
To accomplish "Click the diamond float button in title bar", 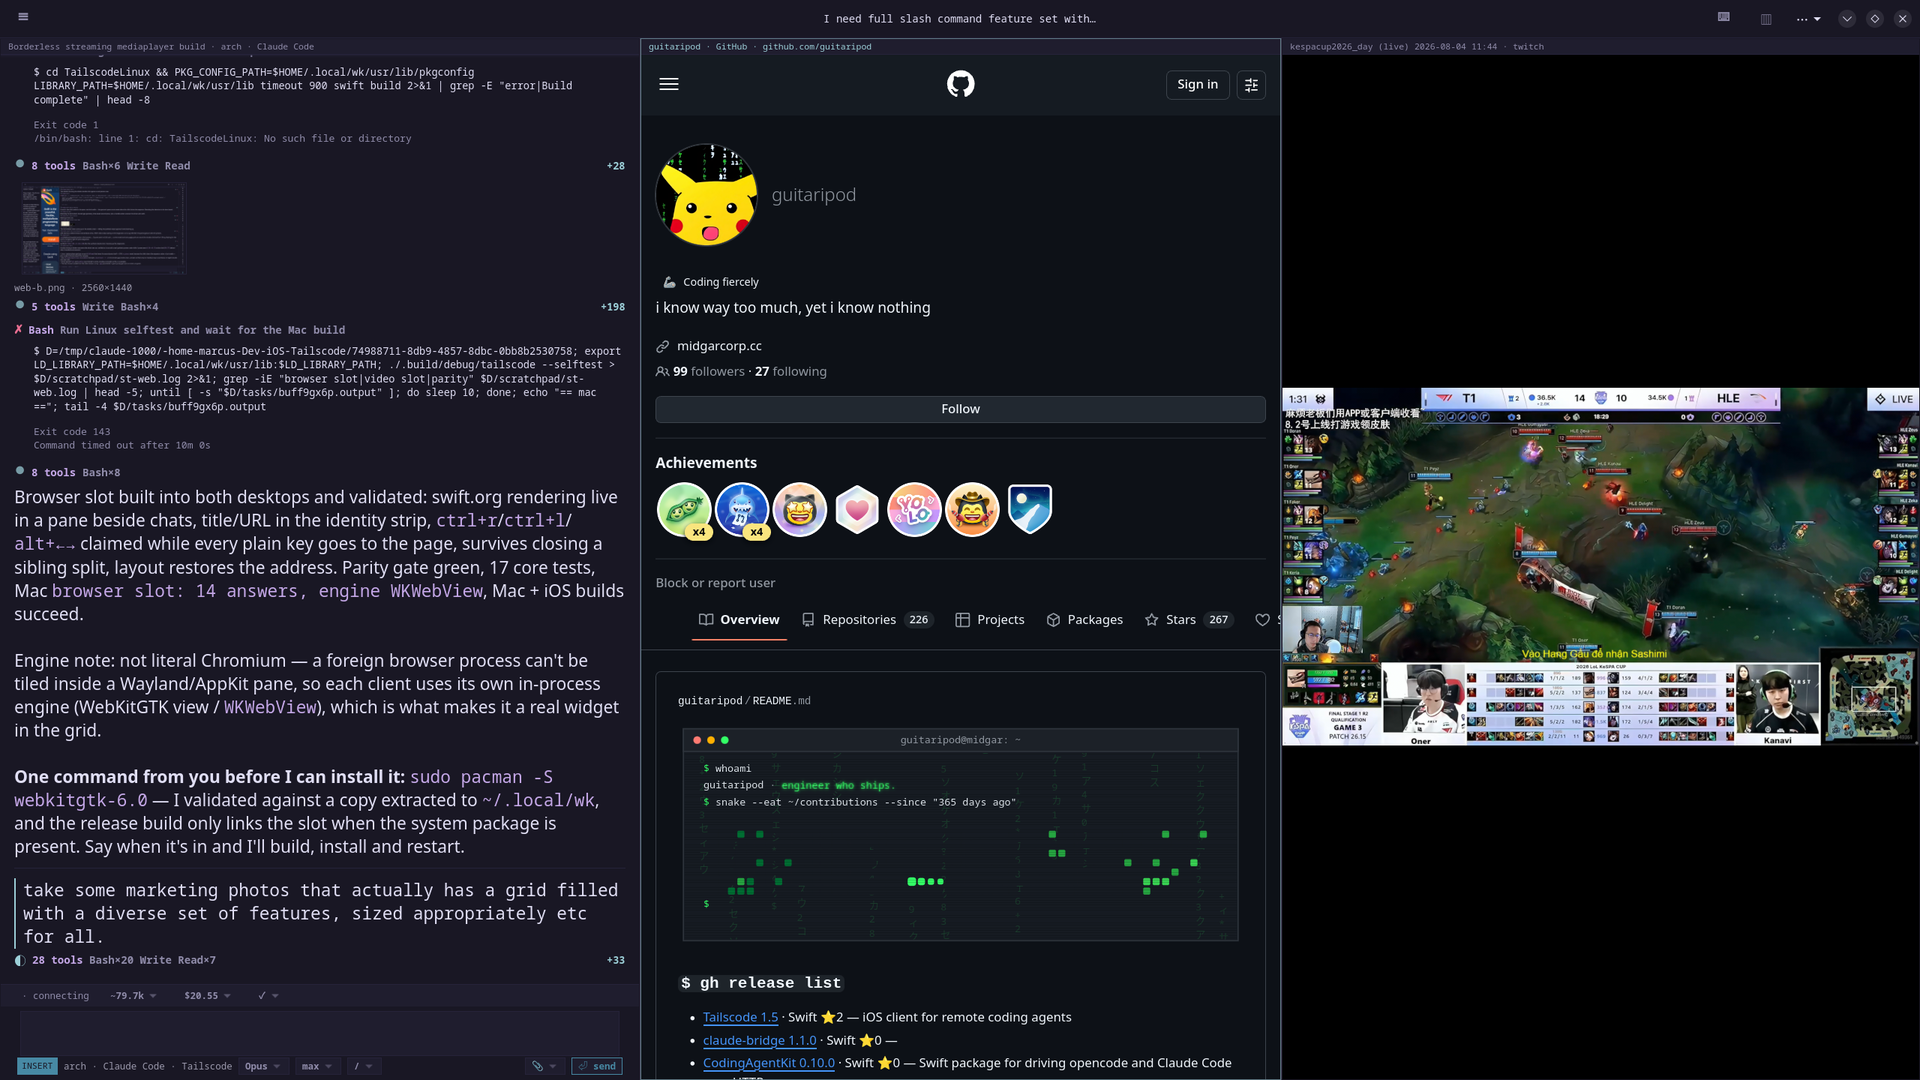I will click(1874, 19).
